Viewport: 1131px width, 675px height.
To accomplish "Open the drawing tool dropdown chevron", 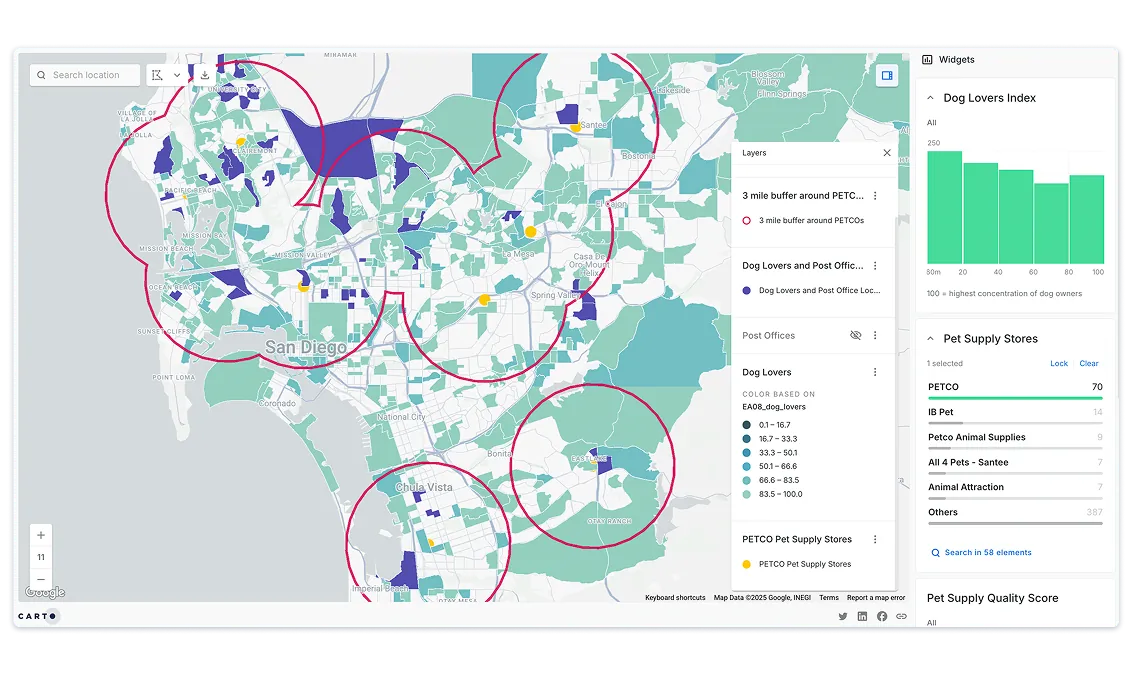I will pos(175,74).
